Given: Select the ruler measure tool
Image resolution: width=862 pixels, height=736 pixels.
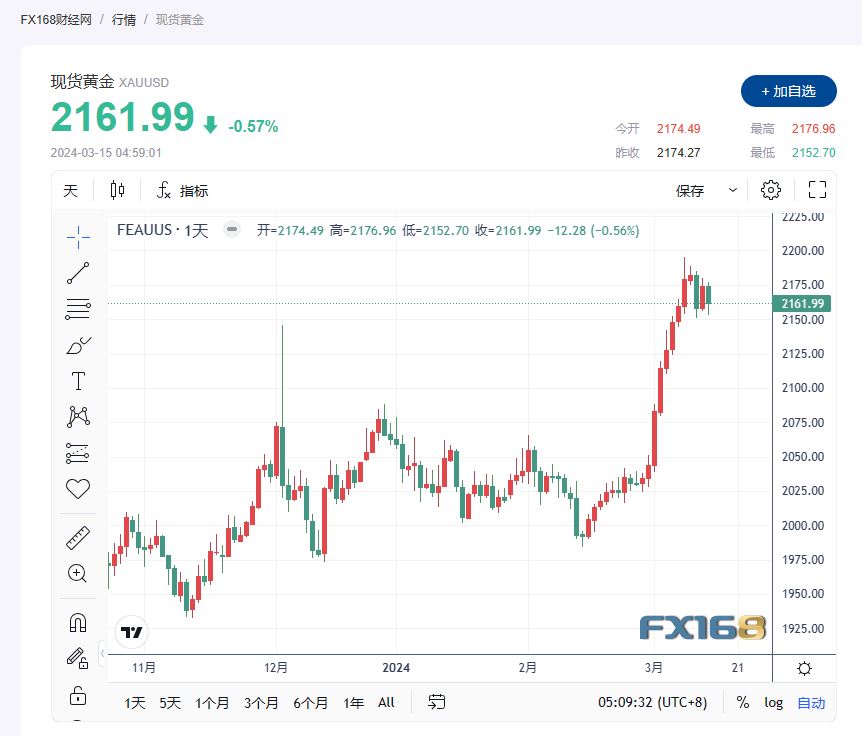Looking at the screenshot, I should (78, 536).
